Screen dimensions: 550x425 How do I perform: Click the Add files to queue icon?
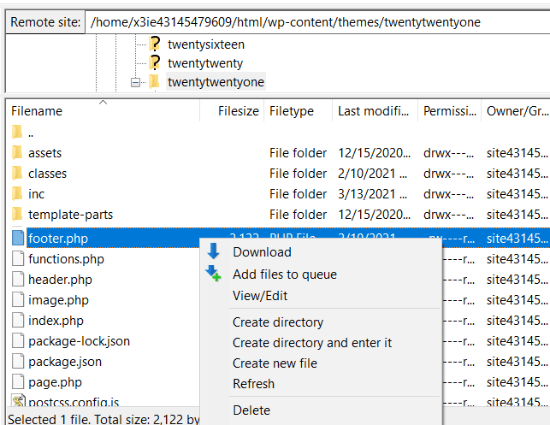(213, 273)
